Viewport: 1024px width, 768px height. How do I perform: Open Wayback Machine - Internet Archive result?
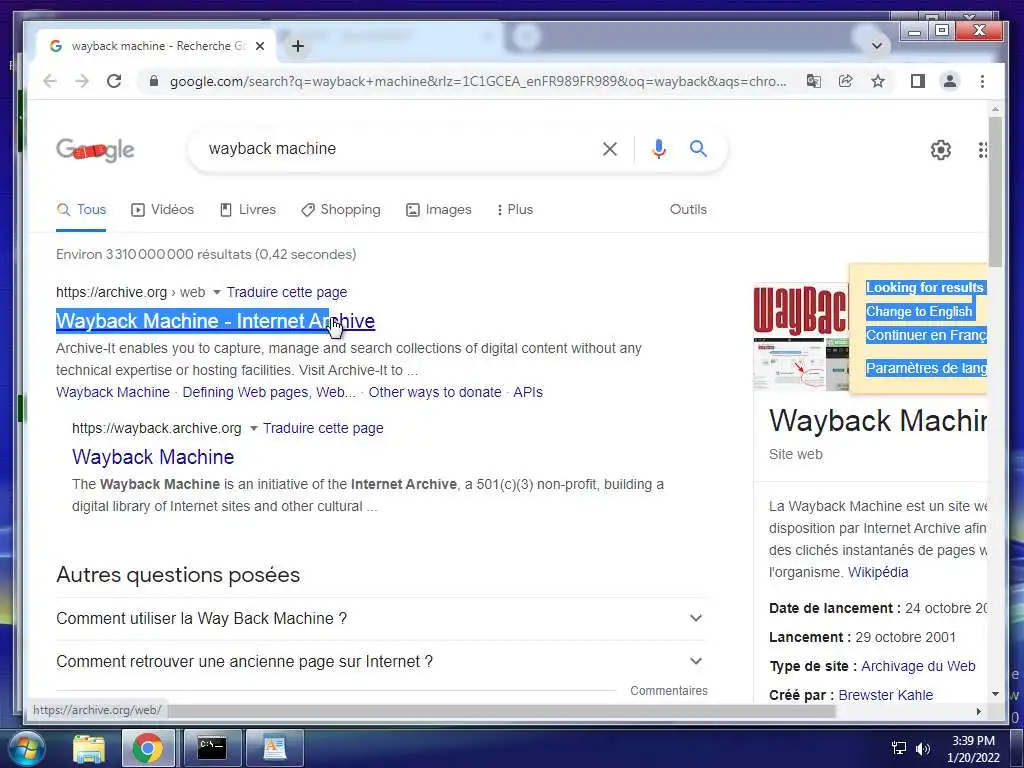(216, 321)
